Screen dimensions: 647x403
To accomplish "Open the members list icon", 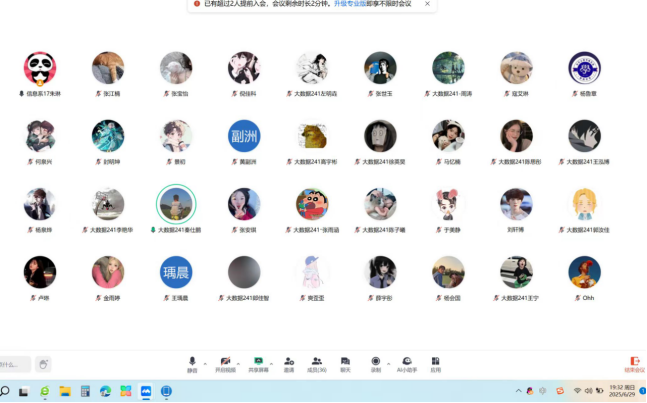I will tap(316, 362).
